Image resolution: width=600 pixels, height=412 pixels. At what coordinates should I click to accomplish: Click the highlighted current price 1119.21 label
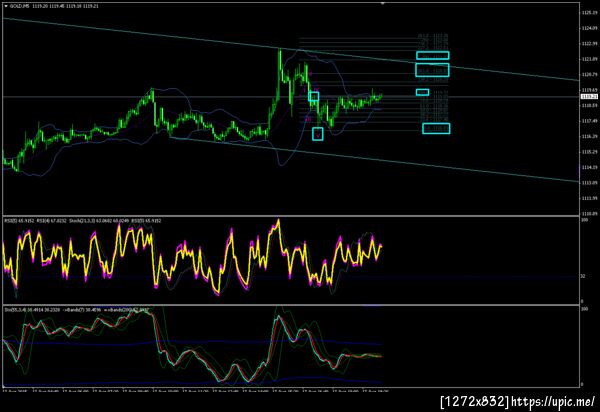point(589,97)
